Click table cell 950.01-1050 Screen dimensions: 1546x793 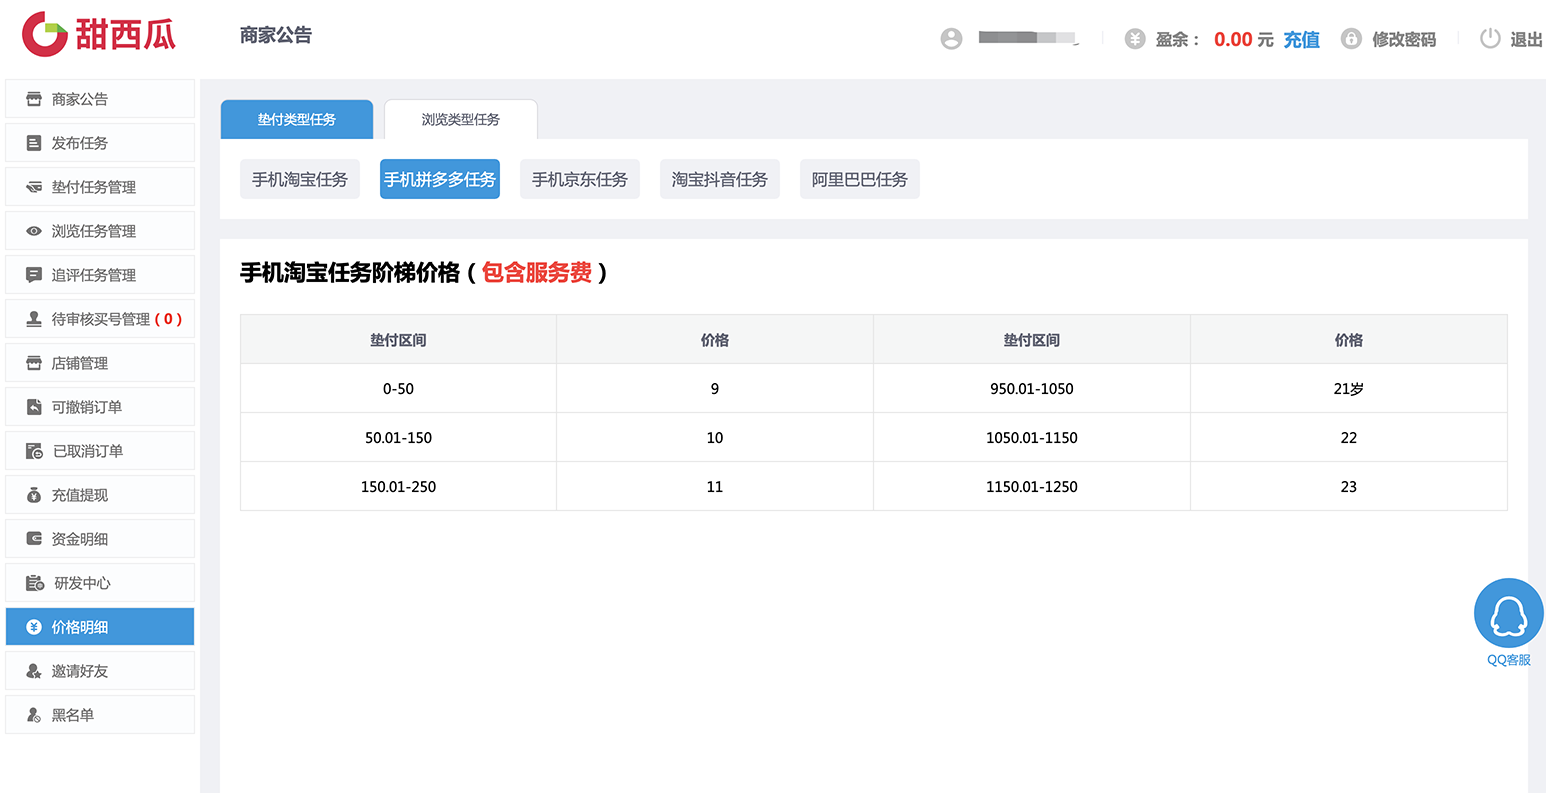[x=1032, y=388]
